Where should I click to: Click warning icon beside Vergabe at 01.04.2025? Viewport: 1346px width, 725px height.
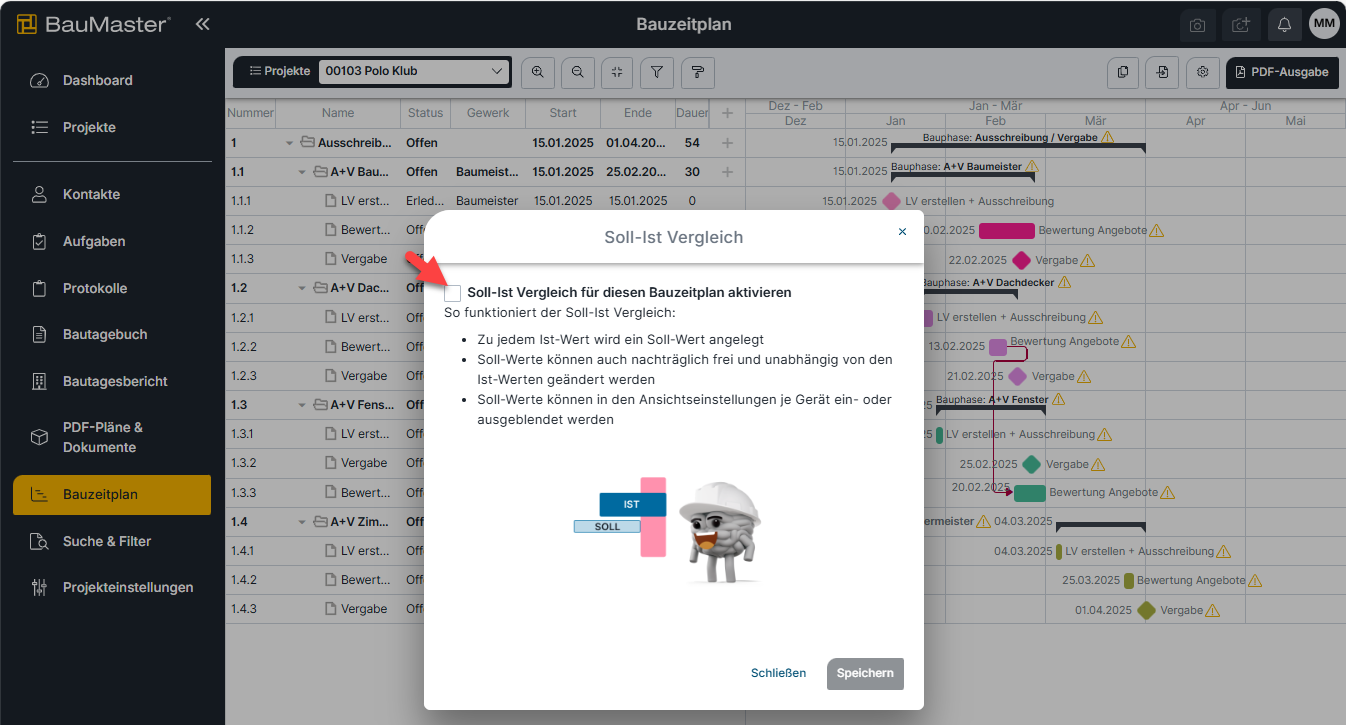tap(1213, 610)
